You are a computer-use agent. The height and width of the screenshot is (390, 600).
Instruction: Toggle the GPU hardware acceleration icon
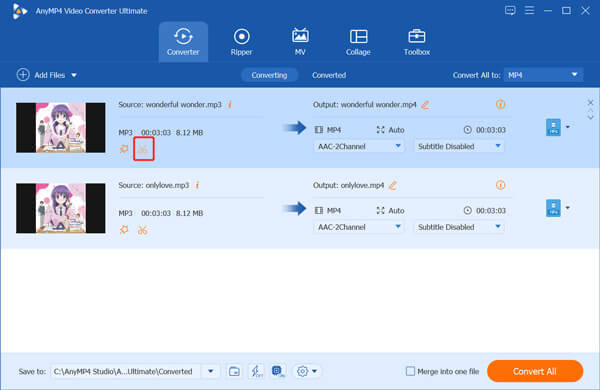[279, 371]
